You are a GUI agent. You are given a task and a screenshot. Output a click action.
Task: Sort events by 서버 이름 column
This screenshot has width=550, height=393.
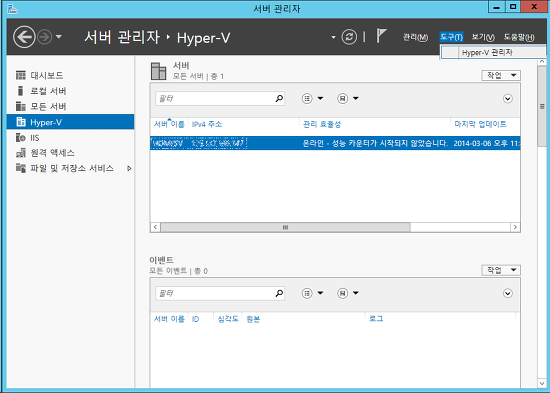coord(169,319)
